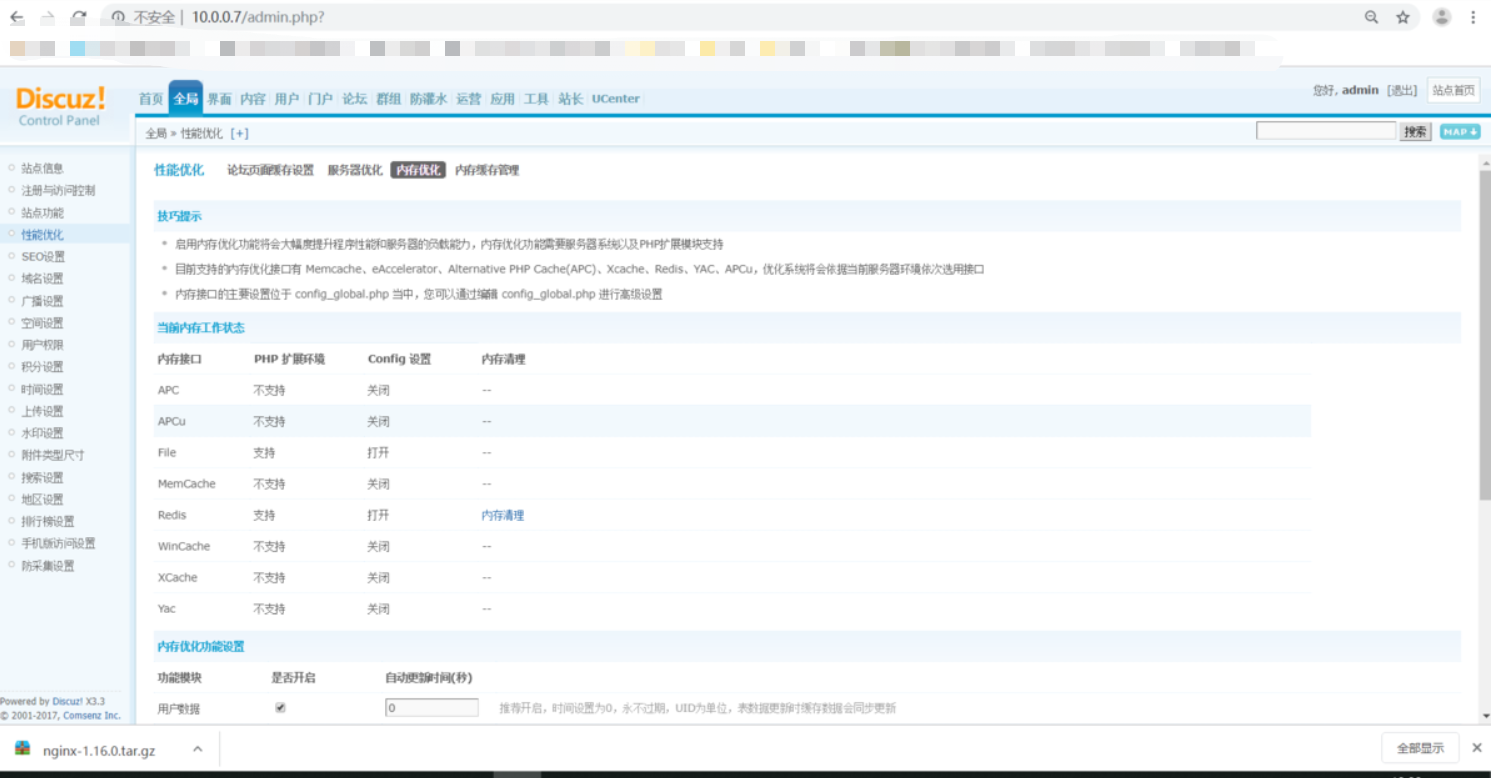
Task: Open 用户权限 in the sidebar
Action: click(x=42, y=345)
